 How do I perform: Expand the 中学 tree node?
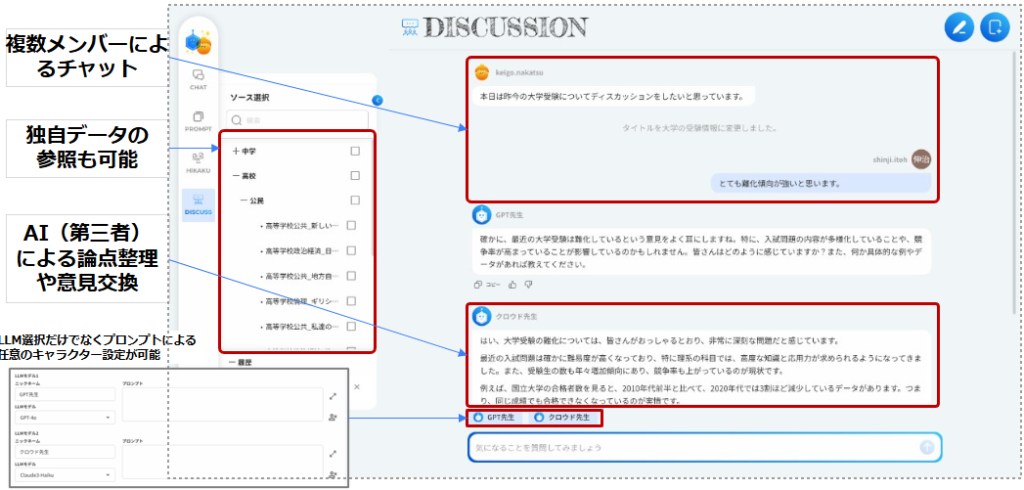pyautogui.click(x=235, y=152)
